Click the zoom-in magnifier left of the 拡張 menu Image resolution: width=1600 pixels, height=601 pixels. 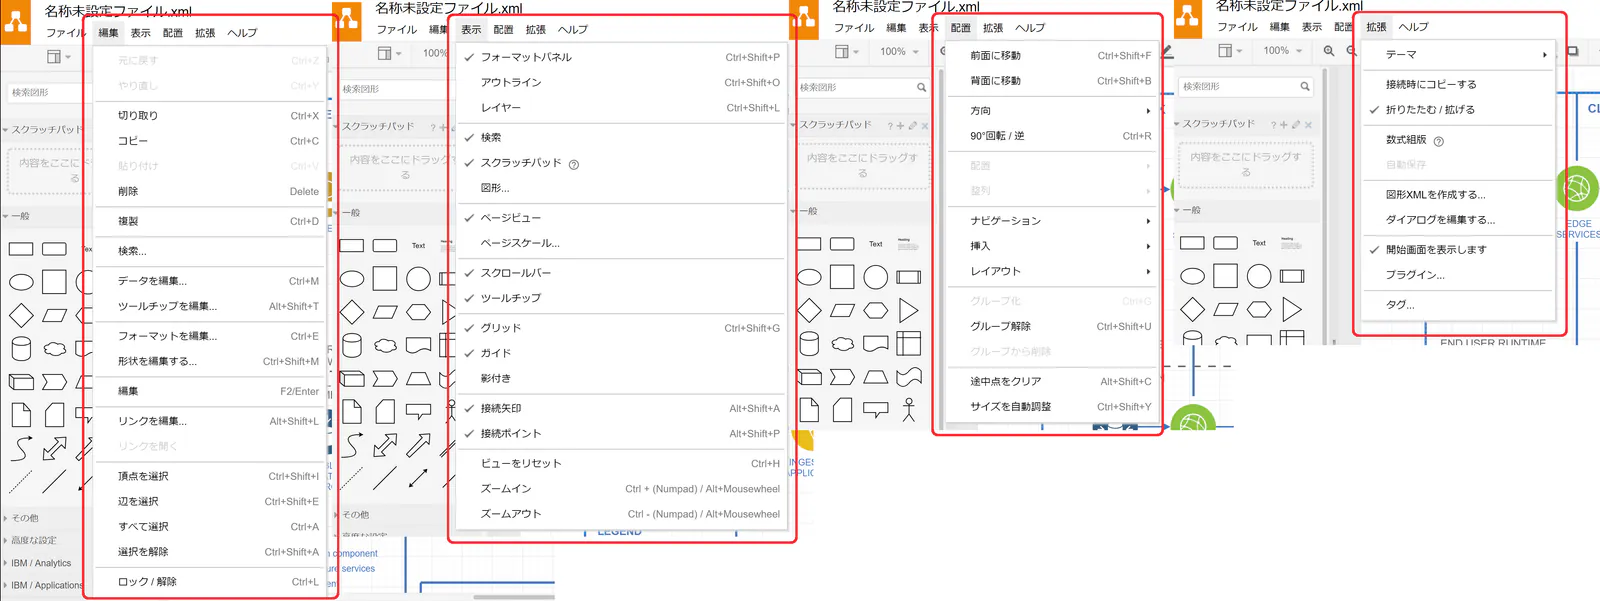point(1329,51)
